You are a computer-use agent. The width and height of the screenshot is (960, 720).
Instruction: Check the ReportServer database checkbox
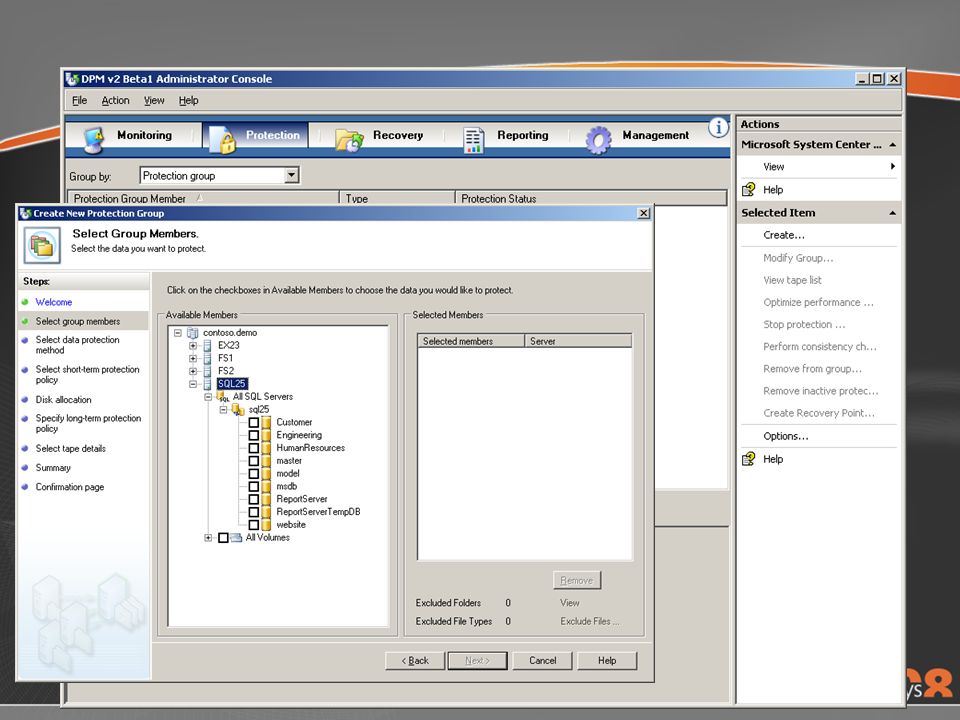pos(253,500)
